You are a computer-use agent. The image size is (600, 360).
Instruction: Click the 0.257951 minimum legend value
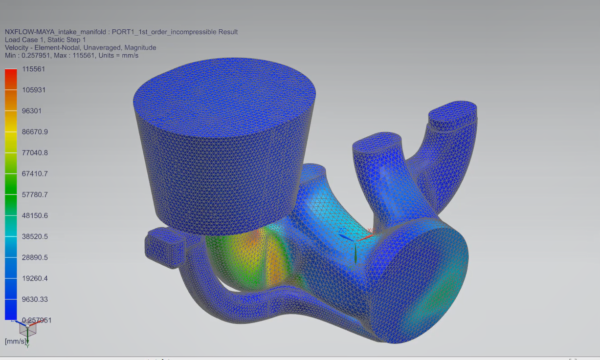pos(37,320)
